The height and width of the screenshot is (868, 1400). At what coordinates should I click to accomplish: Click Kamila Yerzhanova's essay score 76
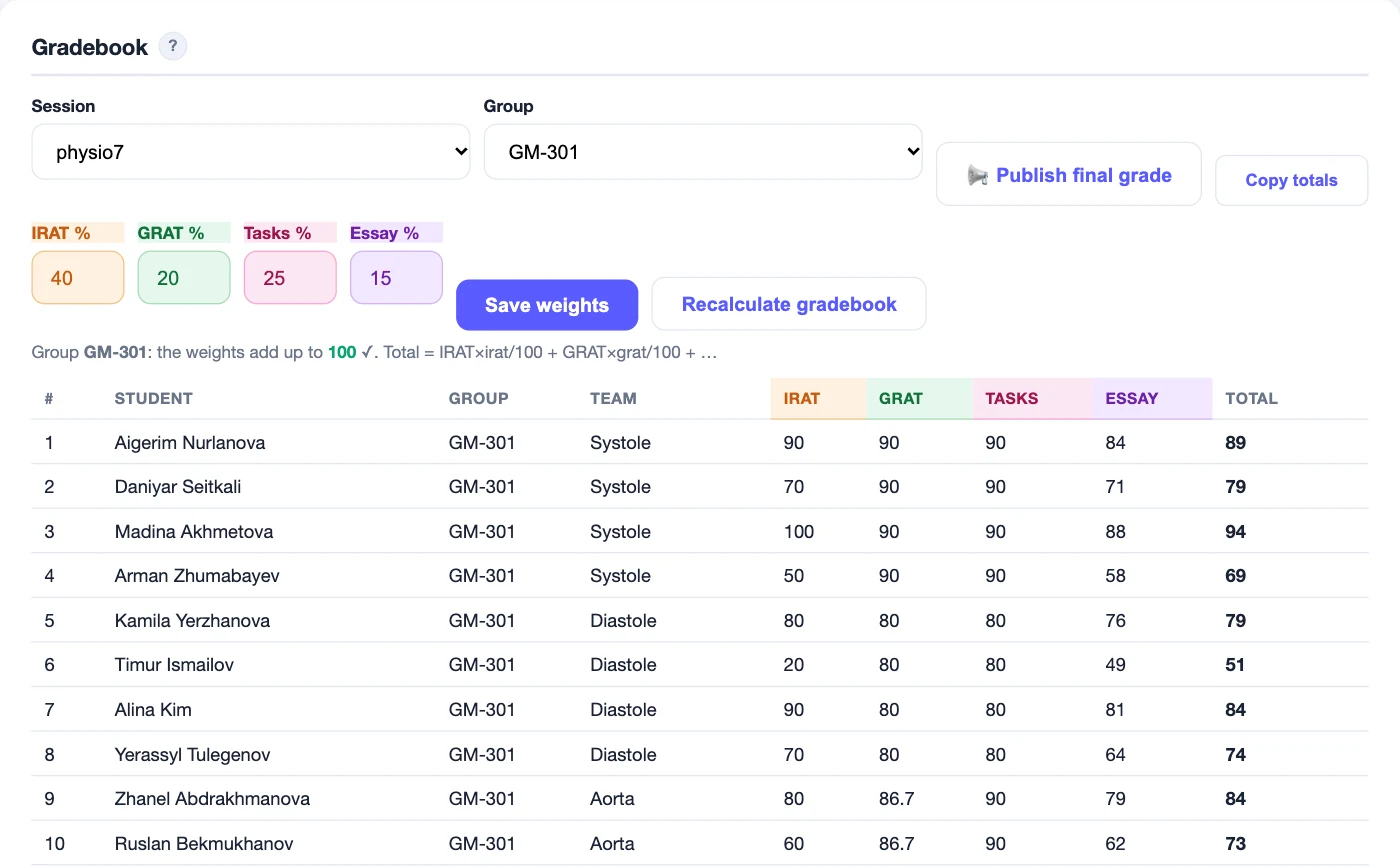coord(1115,620)
